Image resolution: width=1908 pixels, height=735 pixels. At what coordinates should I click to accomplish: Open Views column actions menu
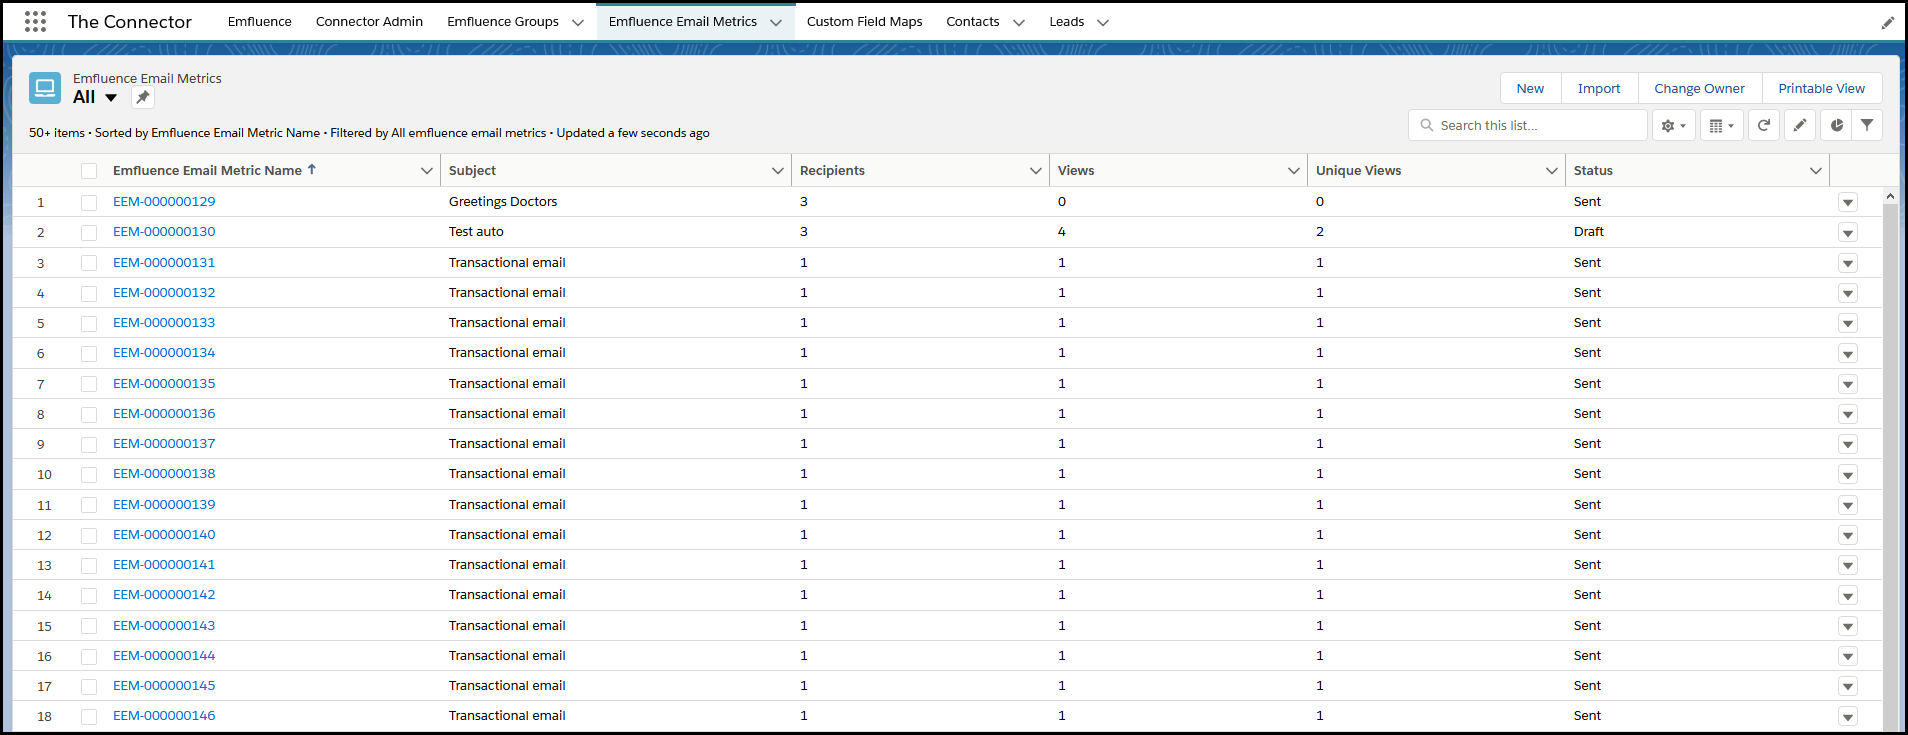[x=1293, y=171]
